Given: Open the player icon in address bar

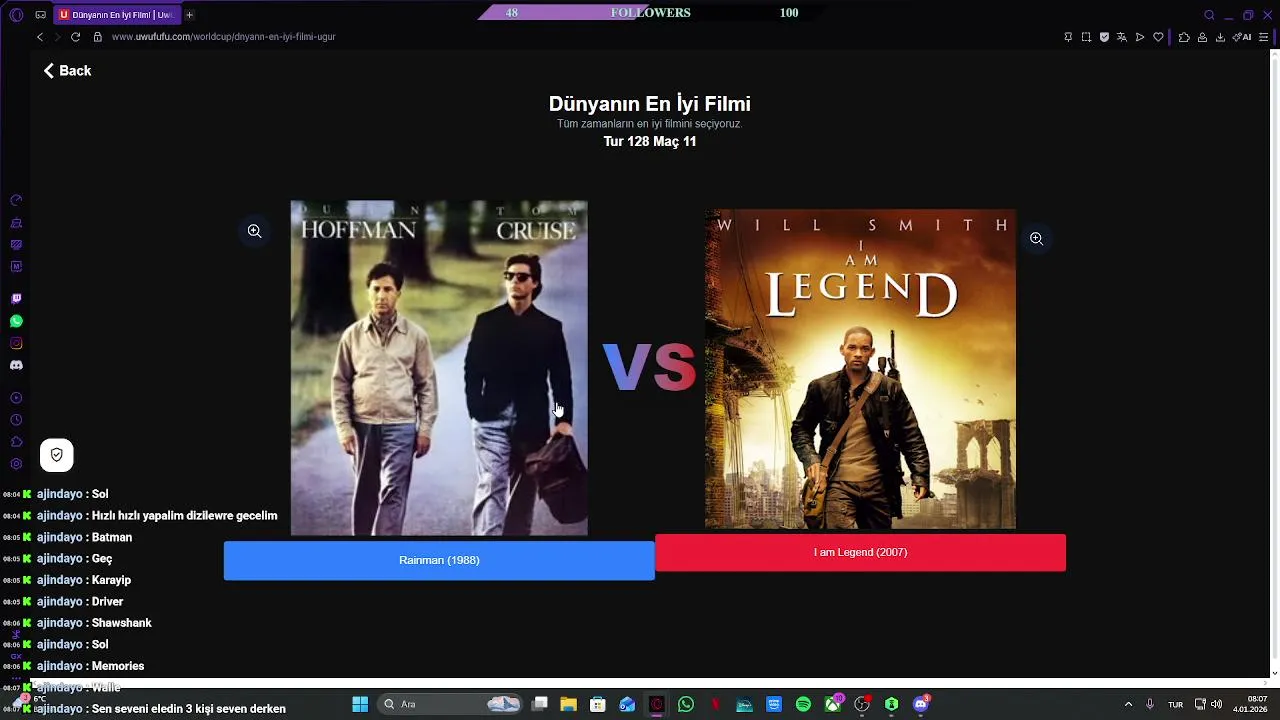Looking at the screenshot, I should [1140, 37].
